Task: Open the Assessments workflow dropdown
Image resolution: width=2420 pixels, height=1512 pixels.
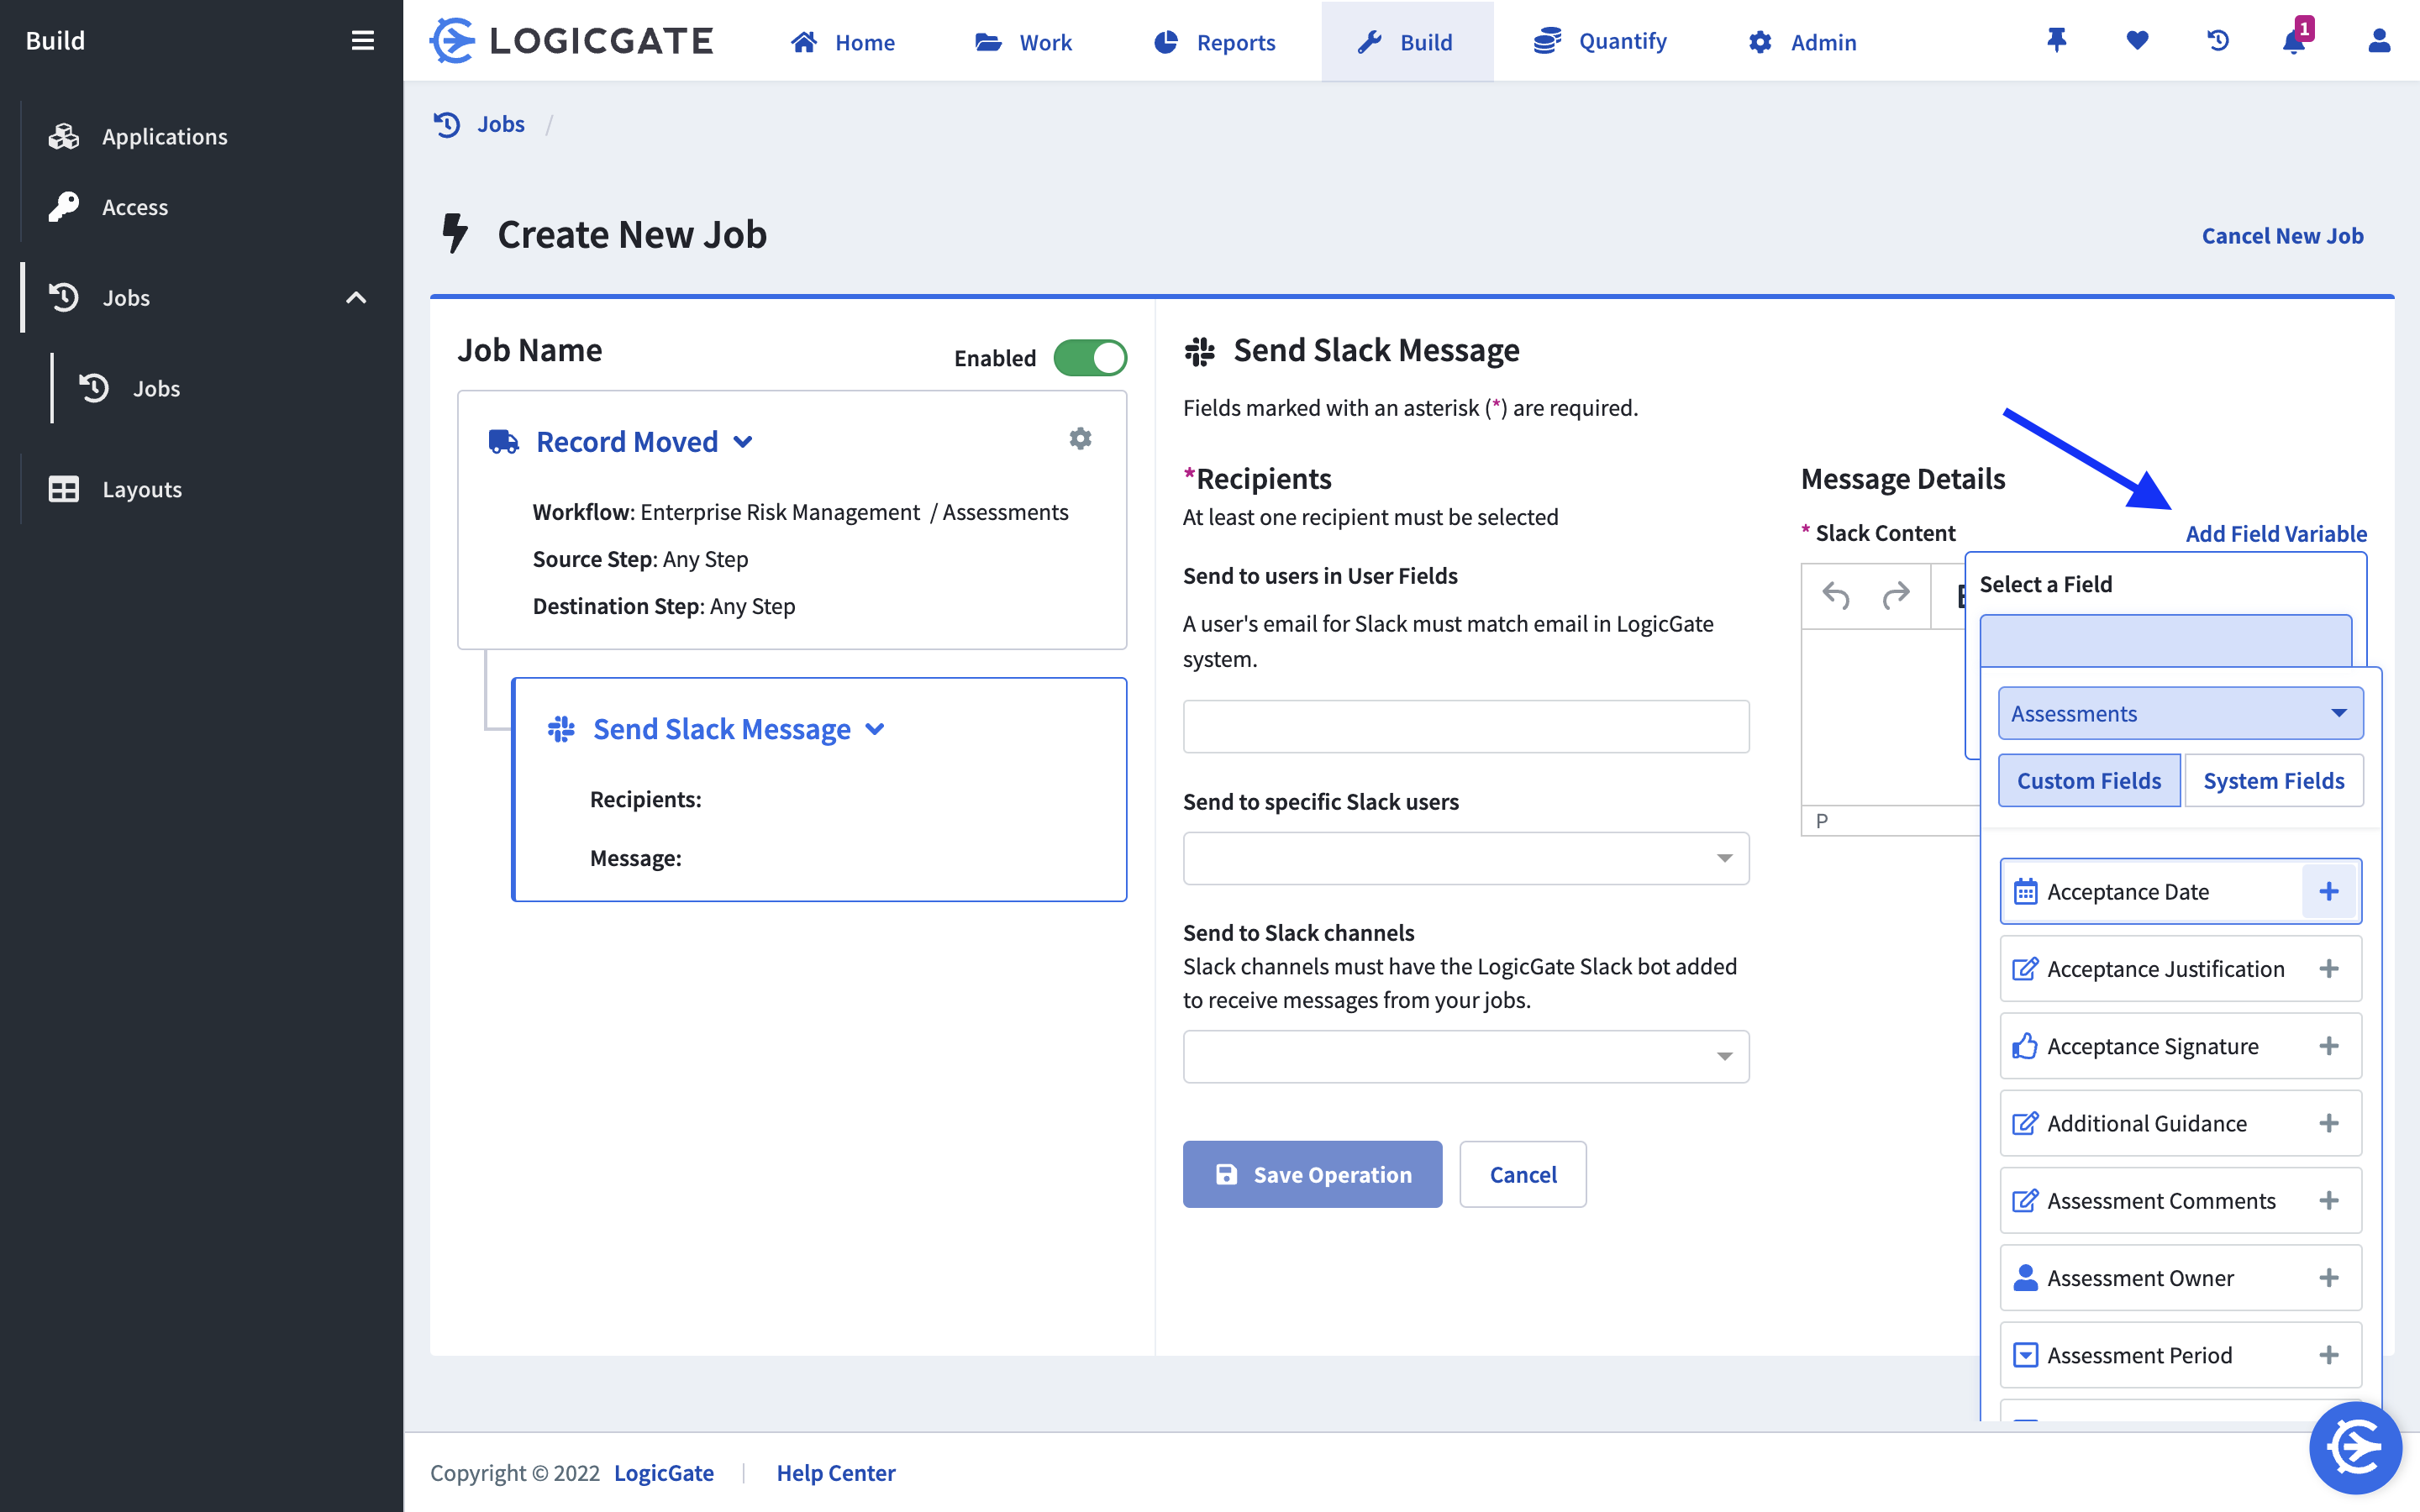Action: [x=2181, y=713]
